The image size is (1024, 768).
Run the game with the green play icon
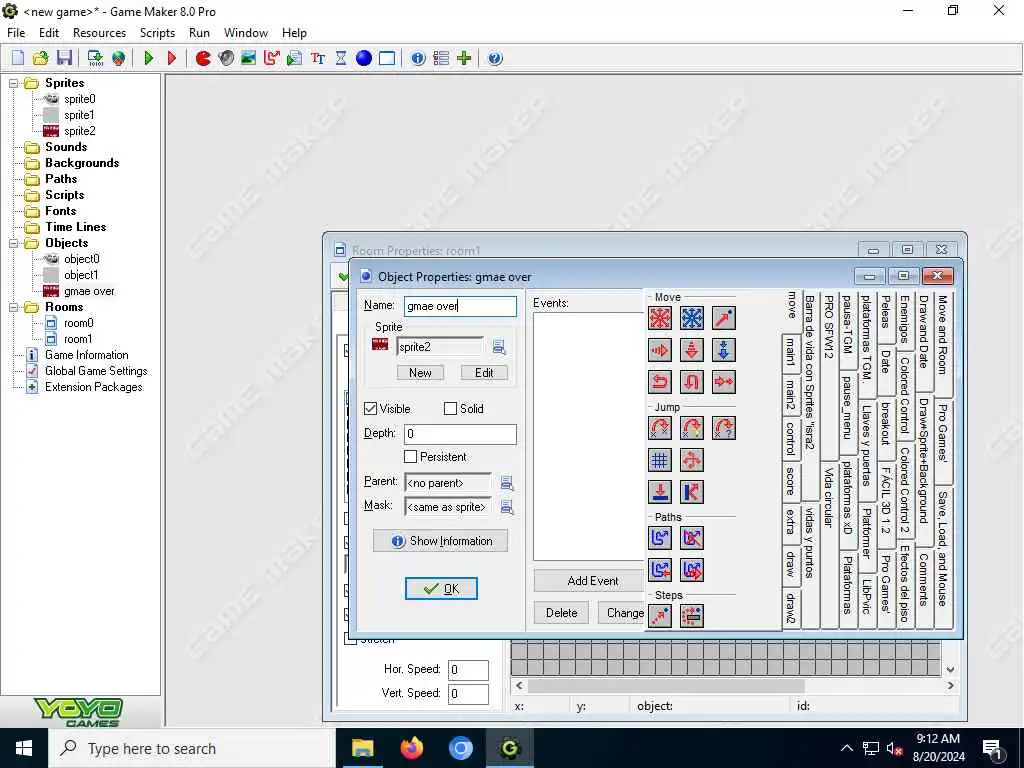tap(149, 58)
